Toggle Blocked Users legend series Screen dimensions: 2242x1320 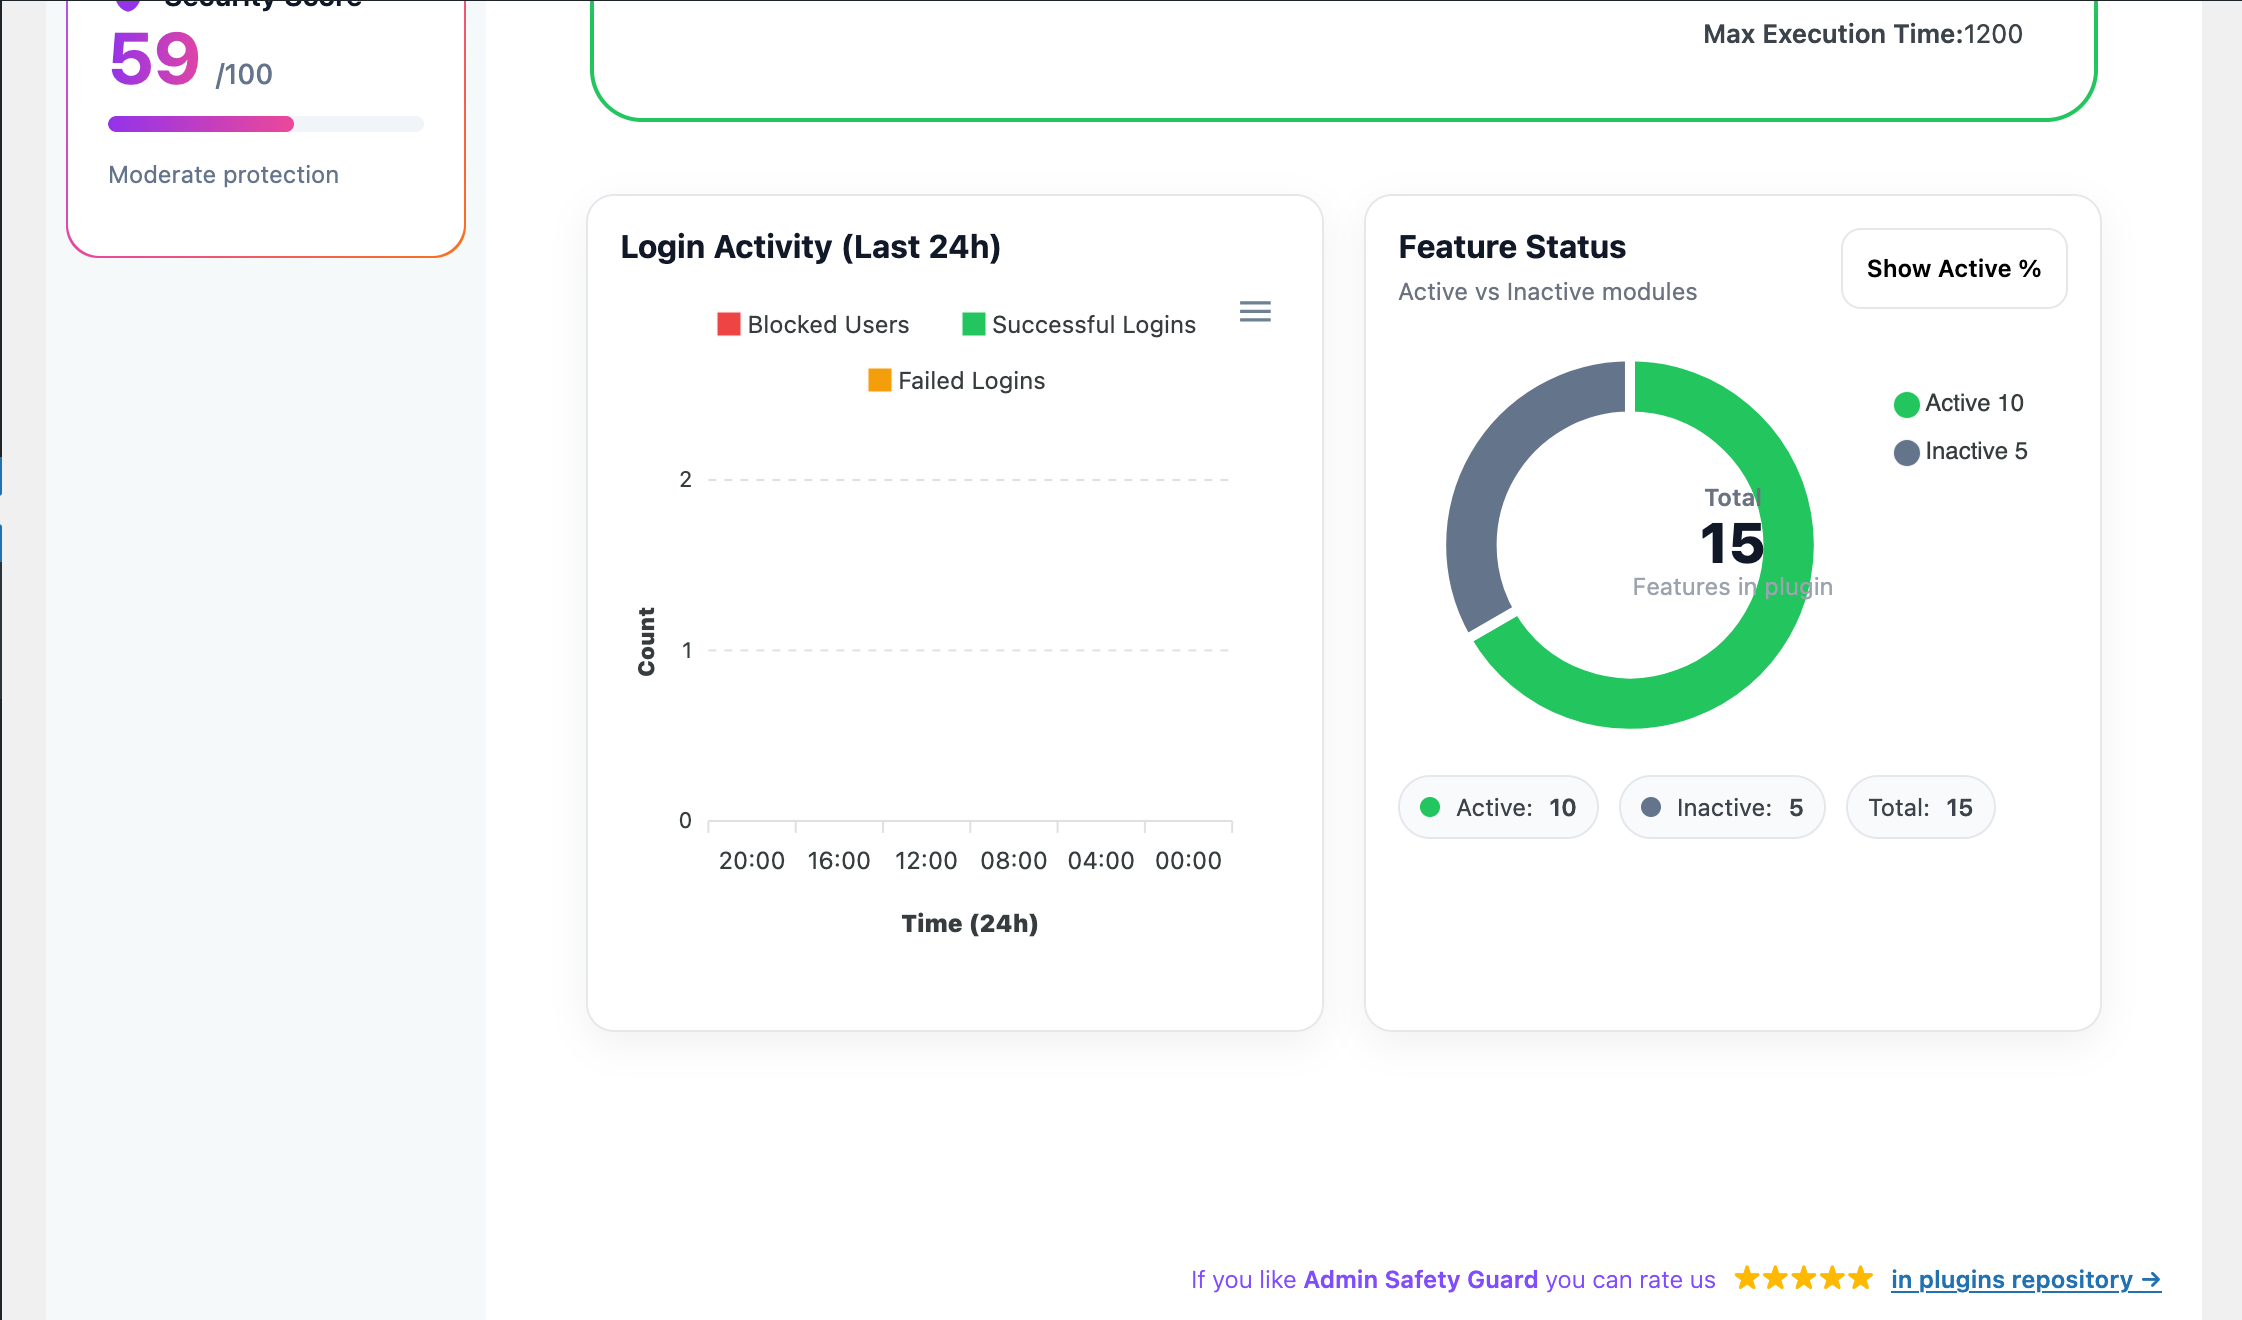click(813, 325)
